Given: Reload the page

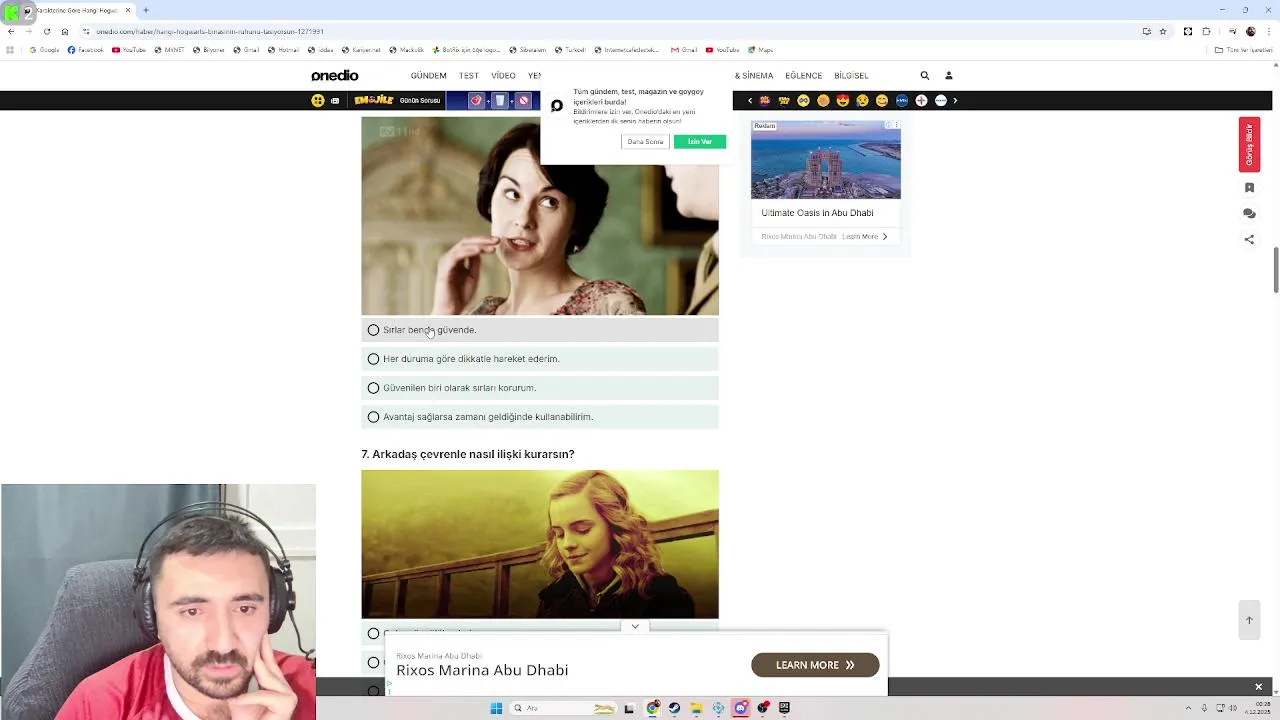Looking at the screenshot, I should pos(46,31).
